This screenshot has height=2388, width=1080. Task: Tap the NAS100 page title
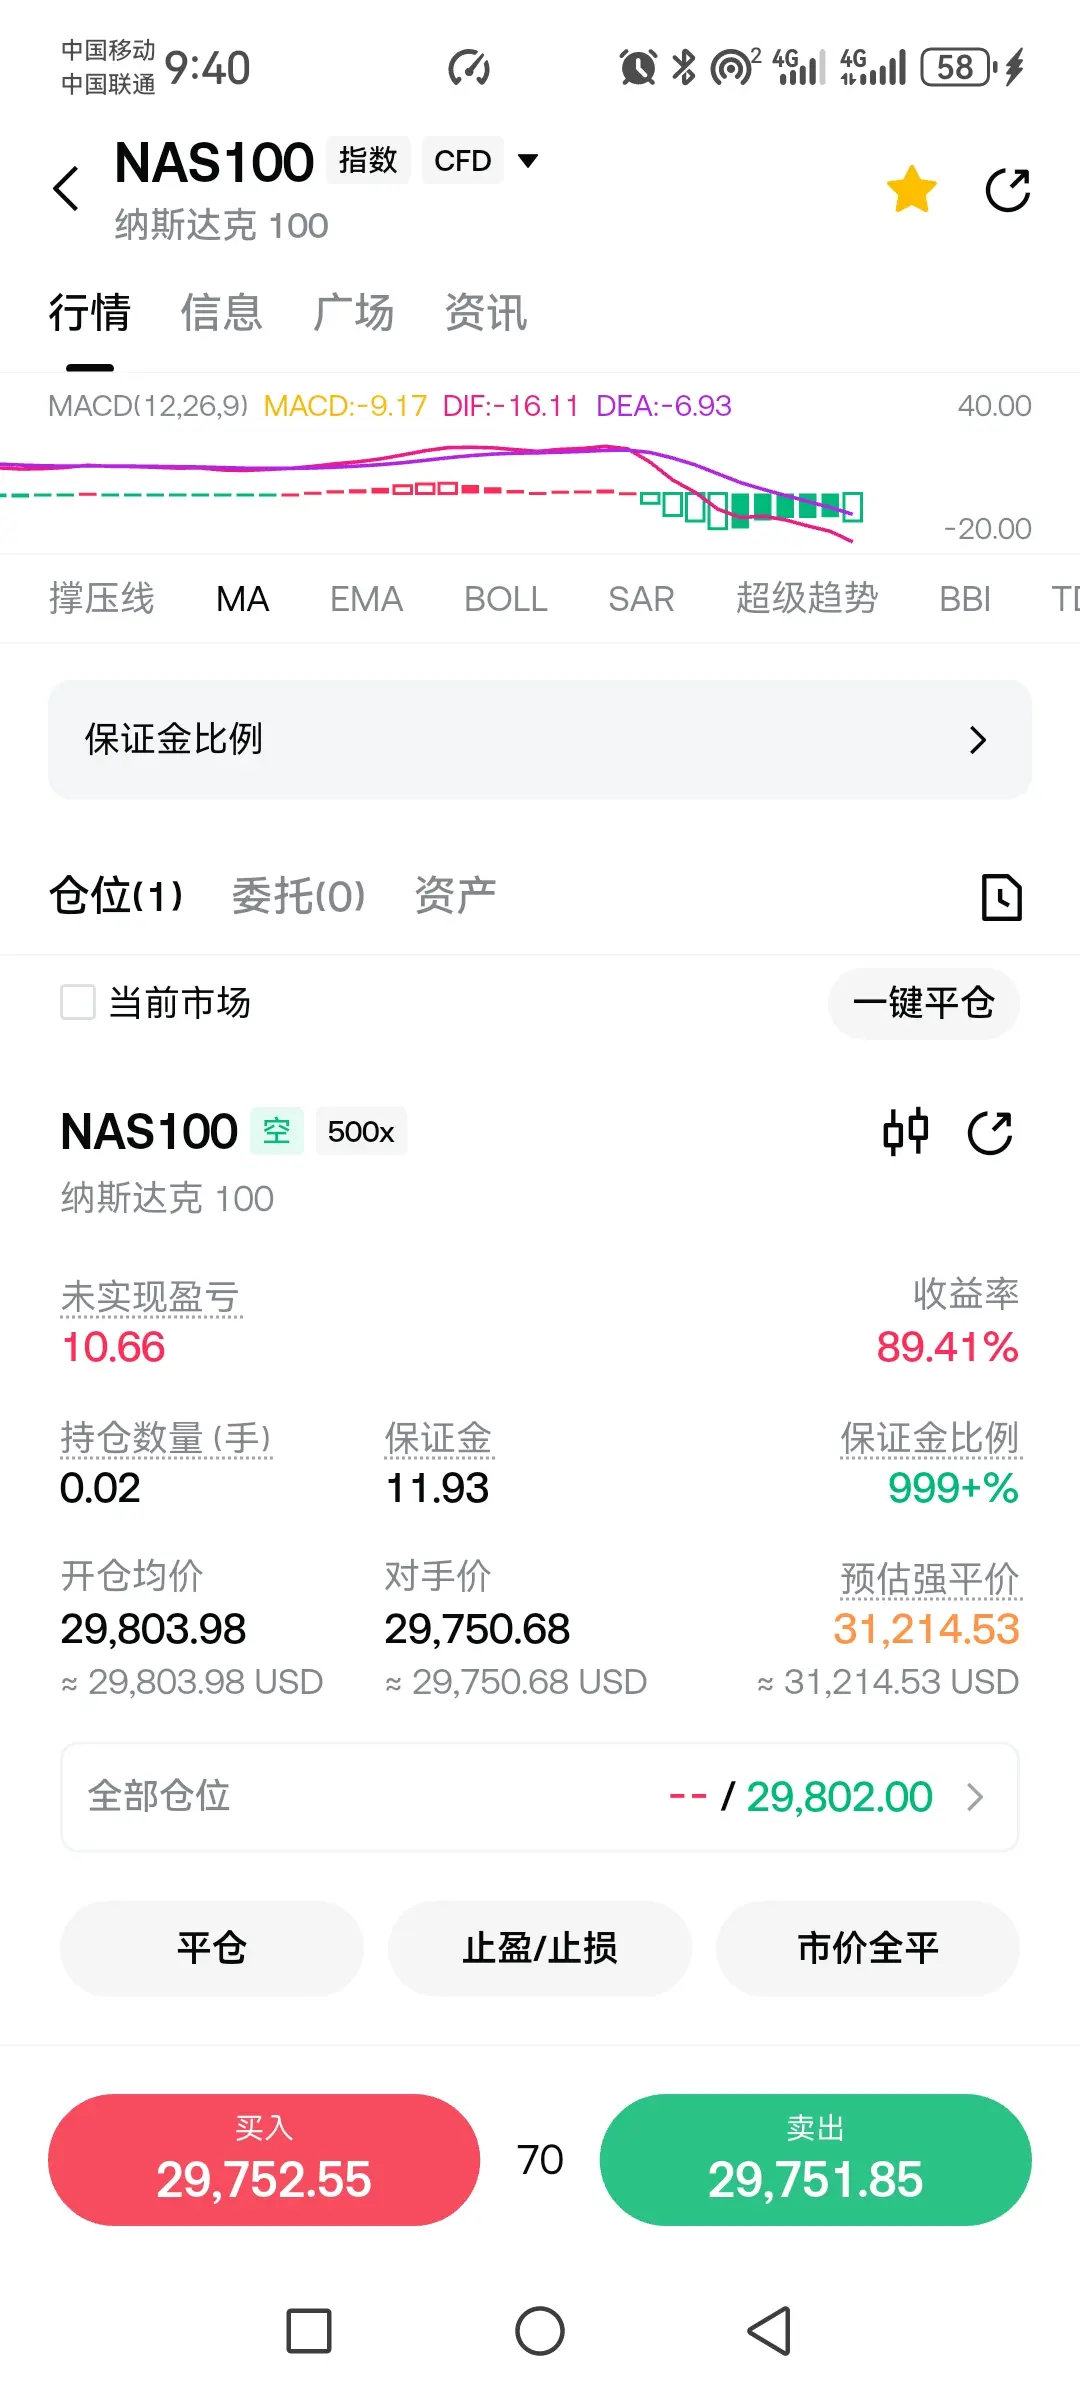pos(214,162)
